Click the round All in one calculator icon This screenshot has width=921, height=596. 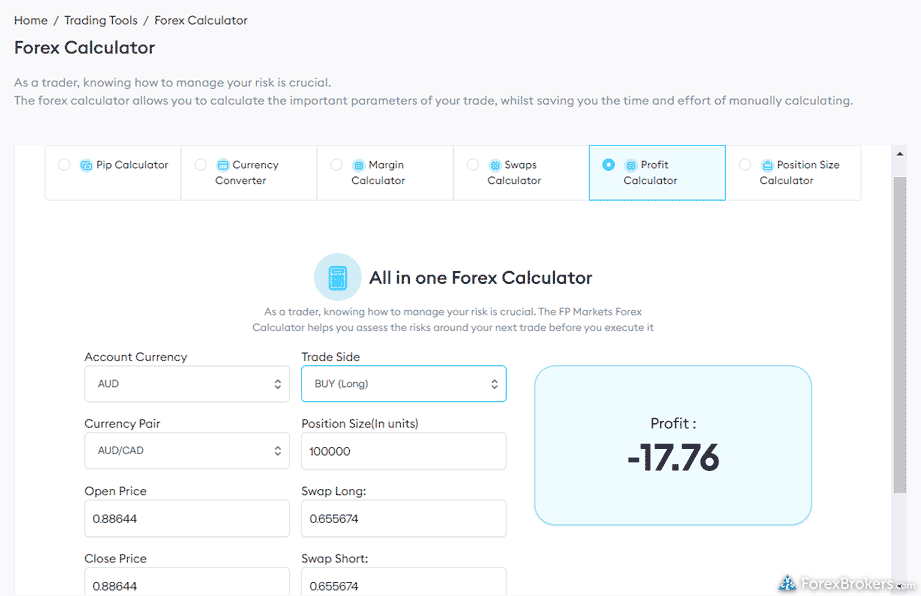(338, 277)
